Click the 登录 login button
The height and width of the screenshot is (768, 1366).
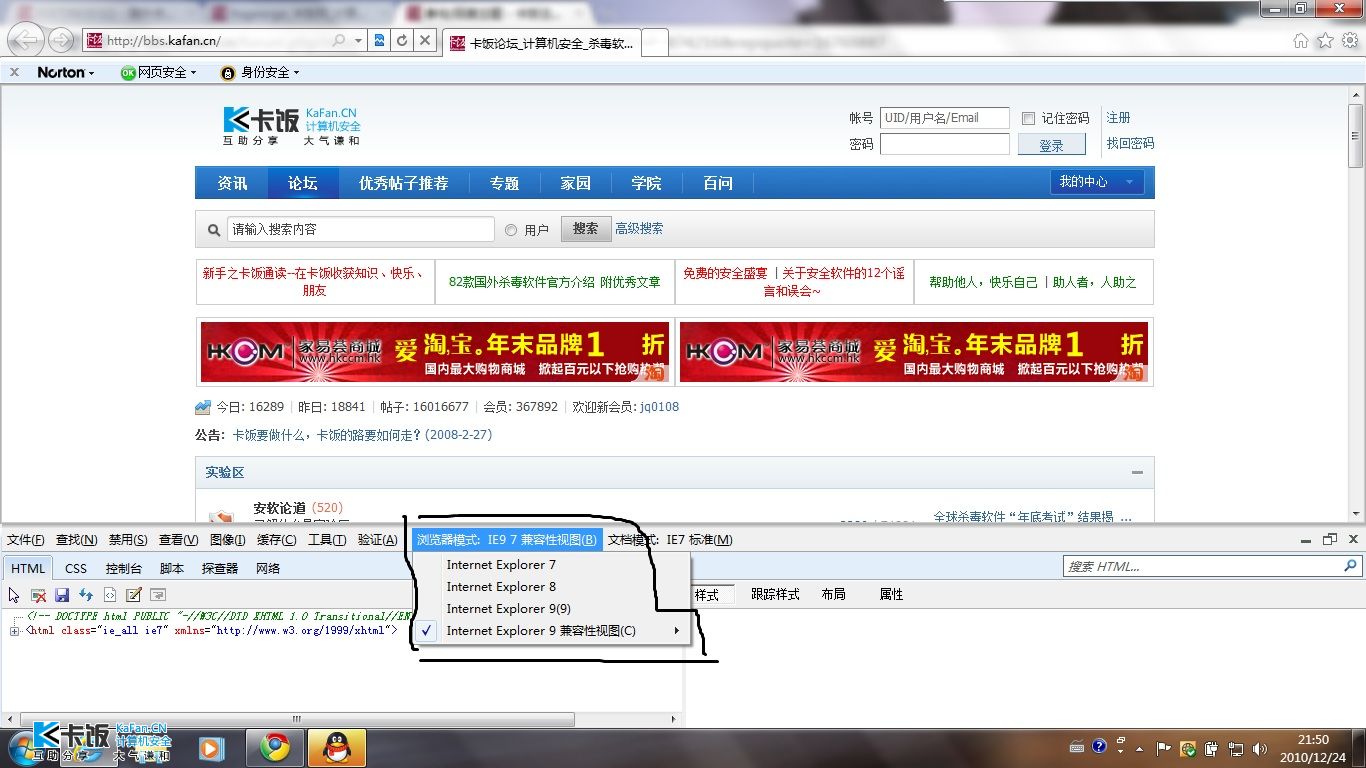(x=1051, y=145)
